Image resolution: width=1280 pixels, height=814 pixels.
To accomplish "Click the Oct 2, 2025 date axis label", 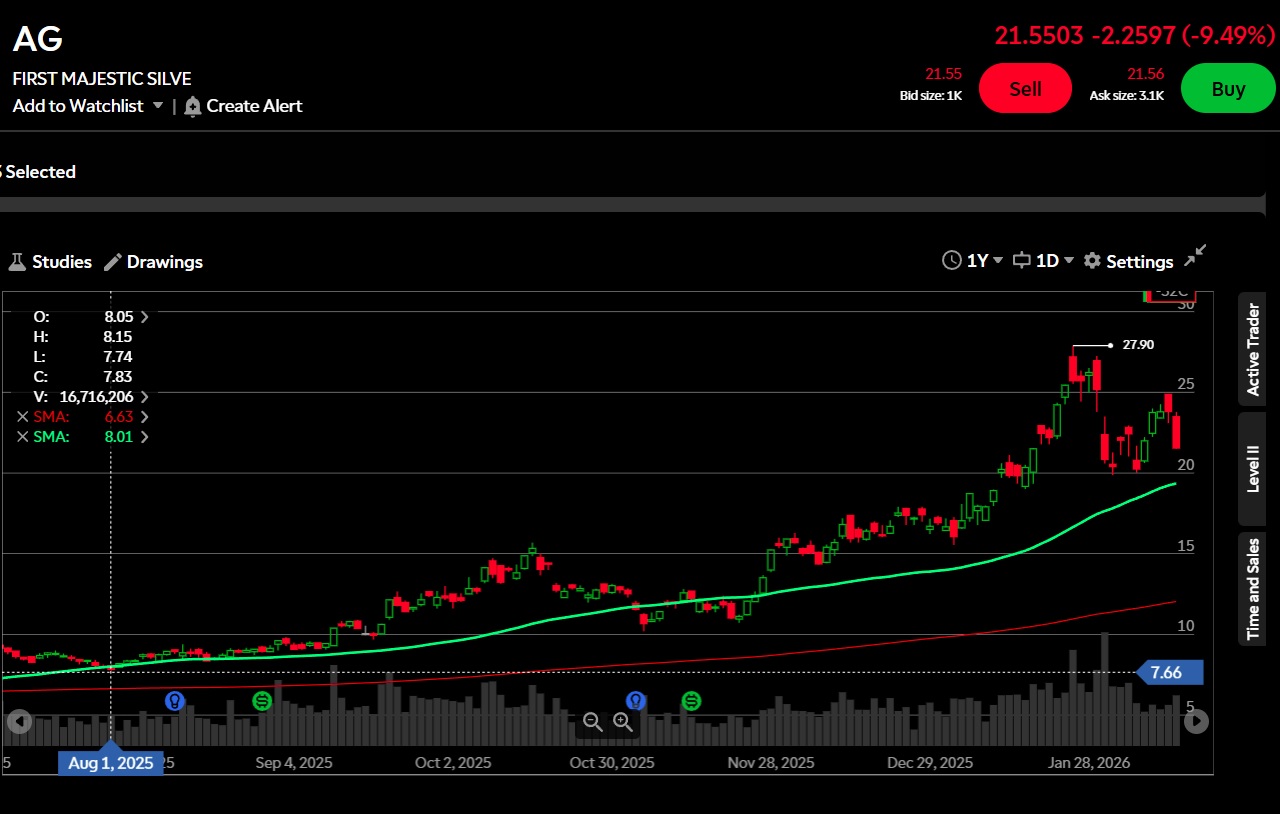I will click(453, 763).
